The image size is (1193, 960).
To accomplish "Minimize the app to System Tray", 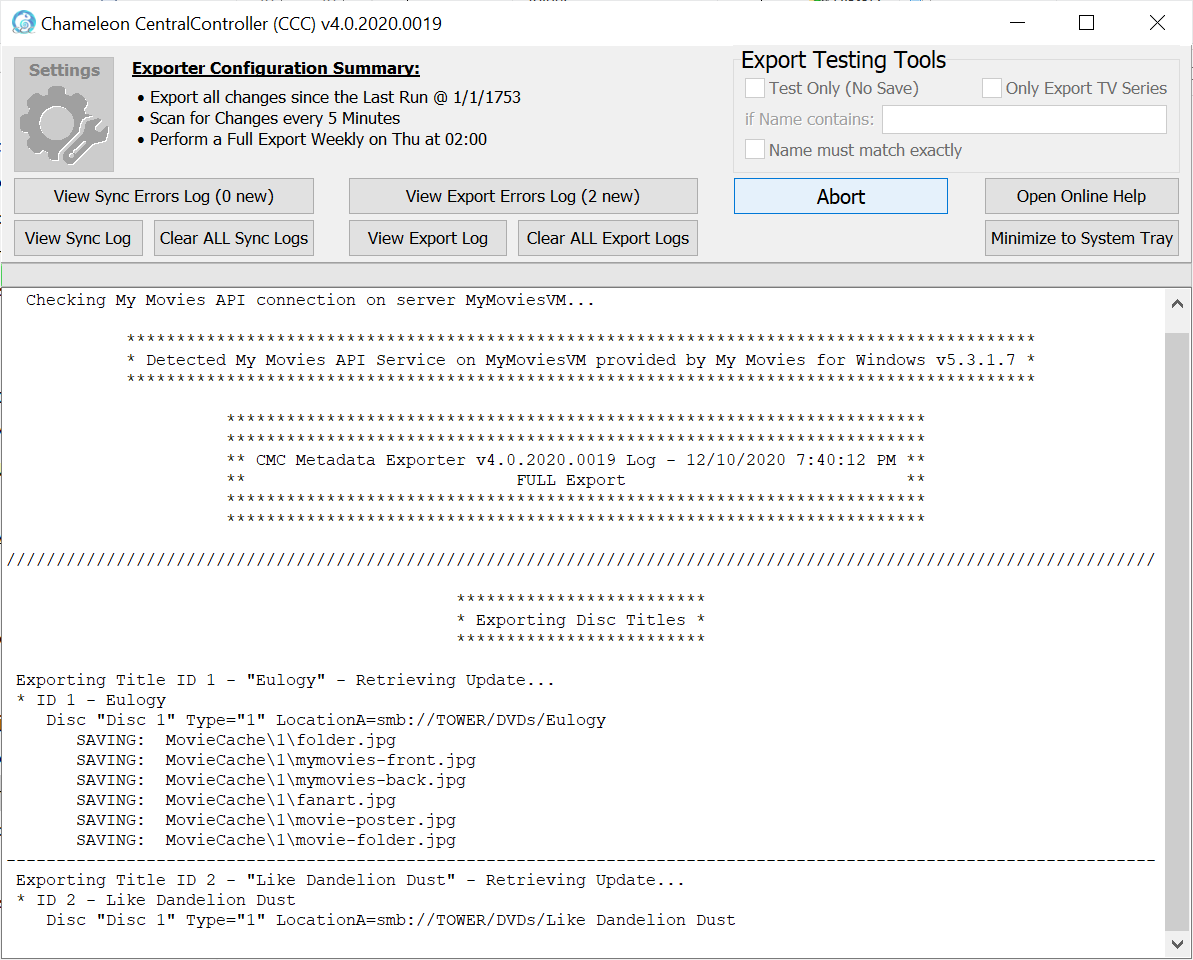I will point(1081,238).
